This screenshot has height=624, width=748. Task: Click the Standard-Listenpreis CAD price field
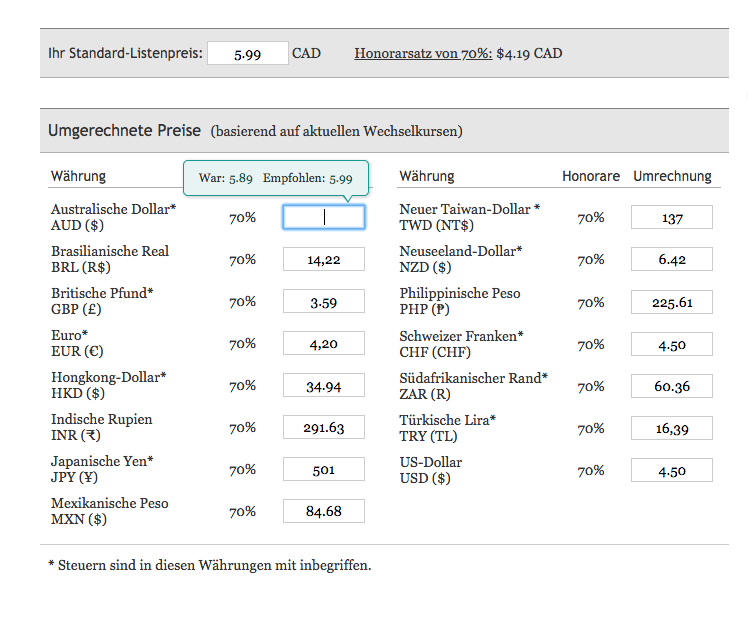click(x=247, y=54)
